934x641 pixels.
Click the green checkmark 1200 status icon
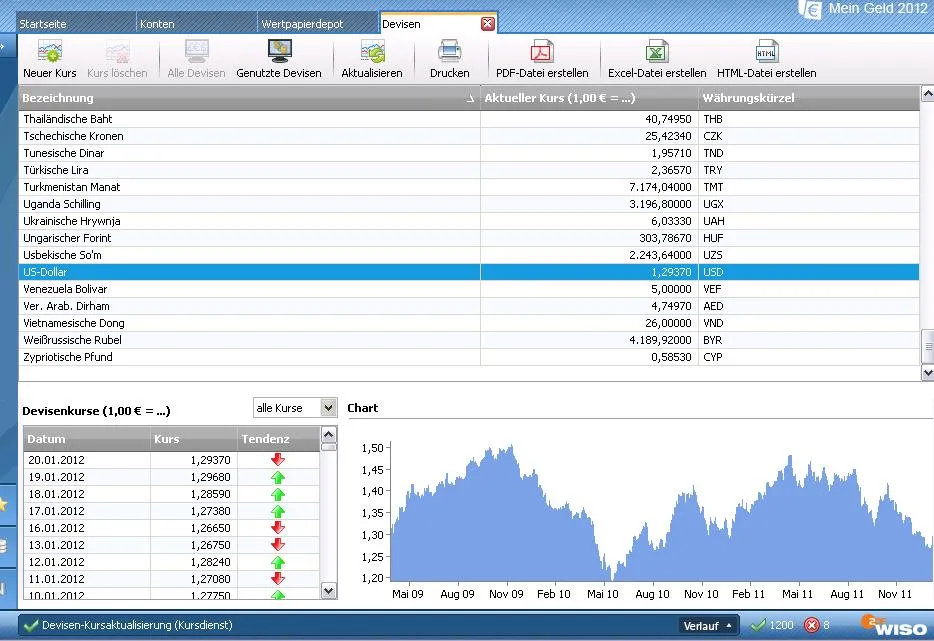click(x=758, y=625)
